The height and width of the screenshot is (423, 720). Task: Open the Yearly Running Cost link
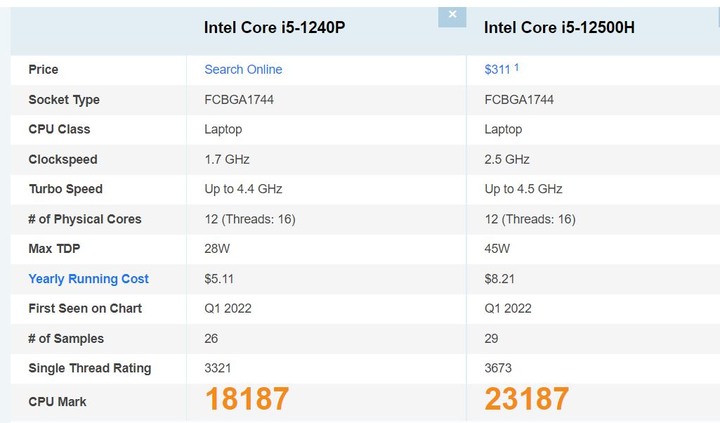[x=89, y=279]
